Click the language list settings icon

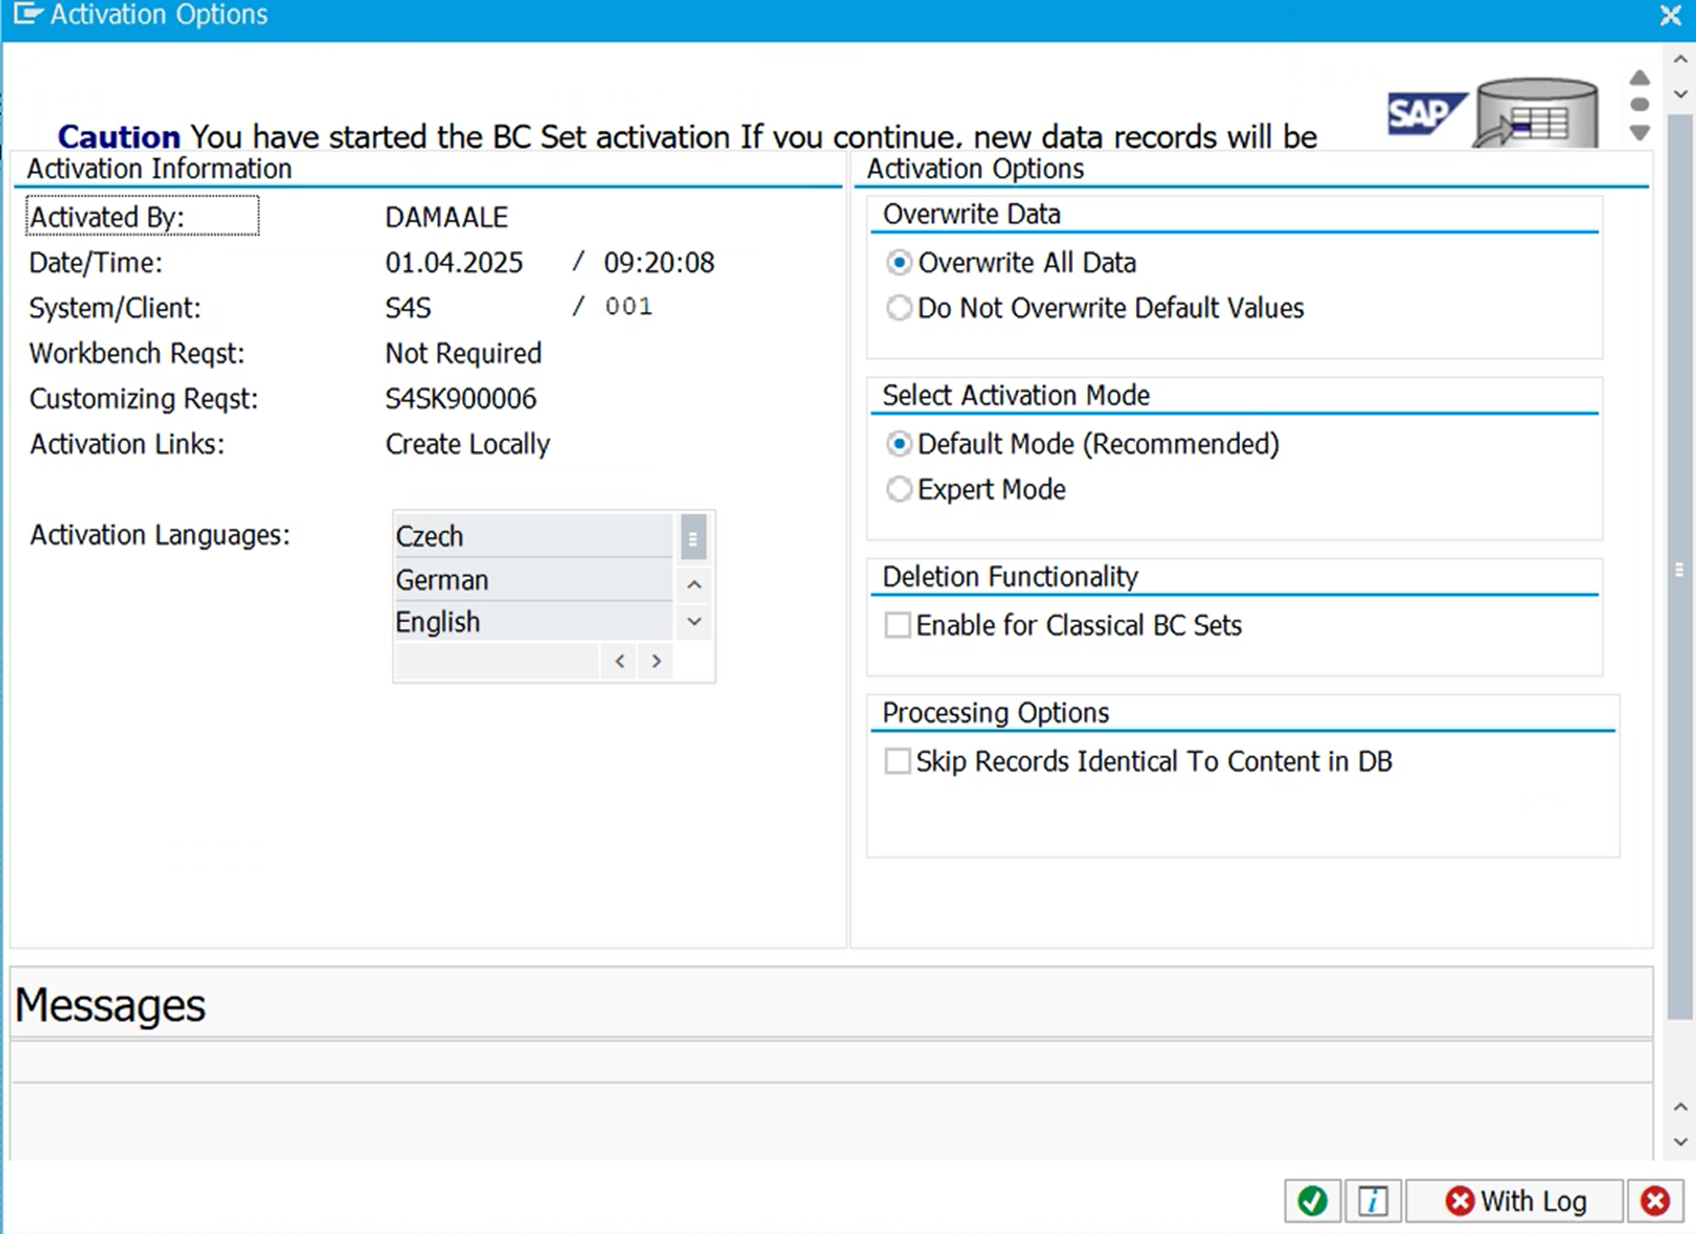click(692, 537)
